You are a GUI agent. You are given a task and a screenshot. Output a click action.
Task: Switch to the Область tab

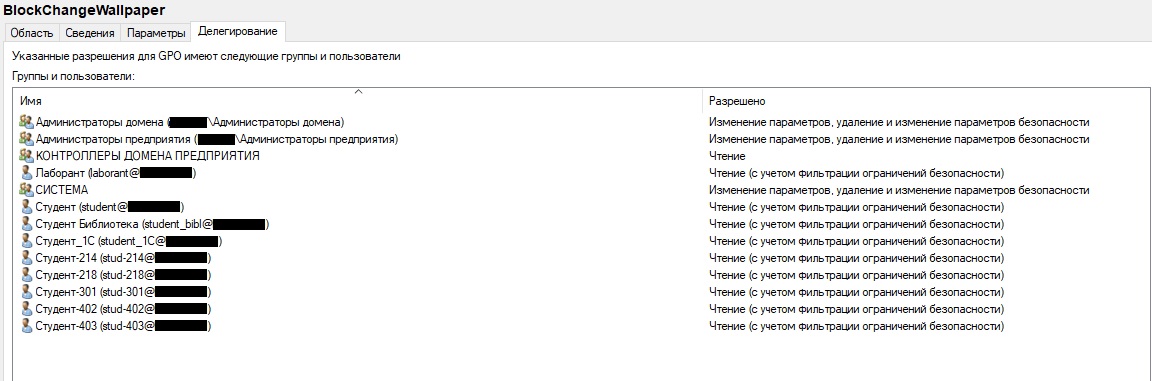(32, 33)
